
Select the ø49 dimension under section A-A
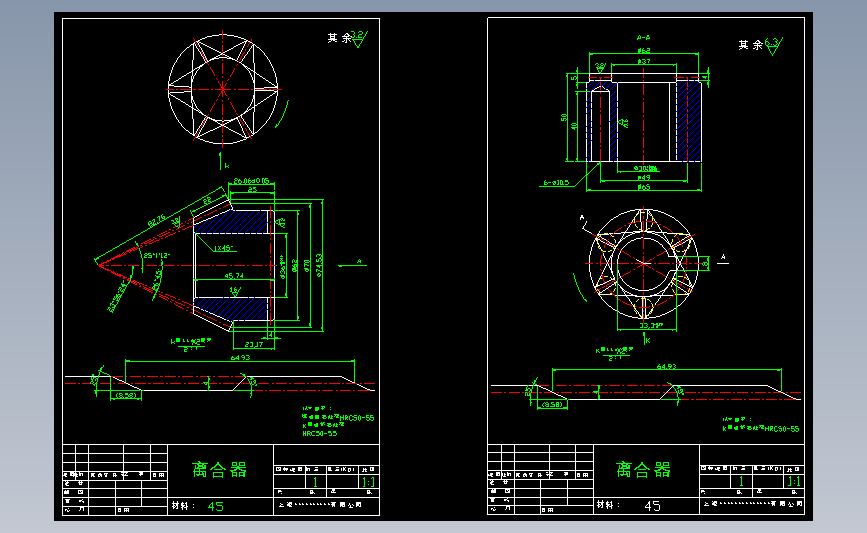click(644, 177)
